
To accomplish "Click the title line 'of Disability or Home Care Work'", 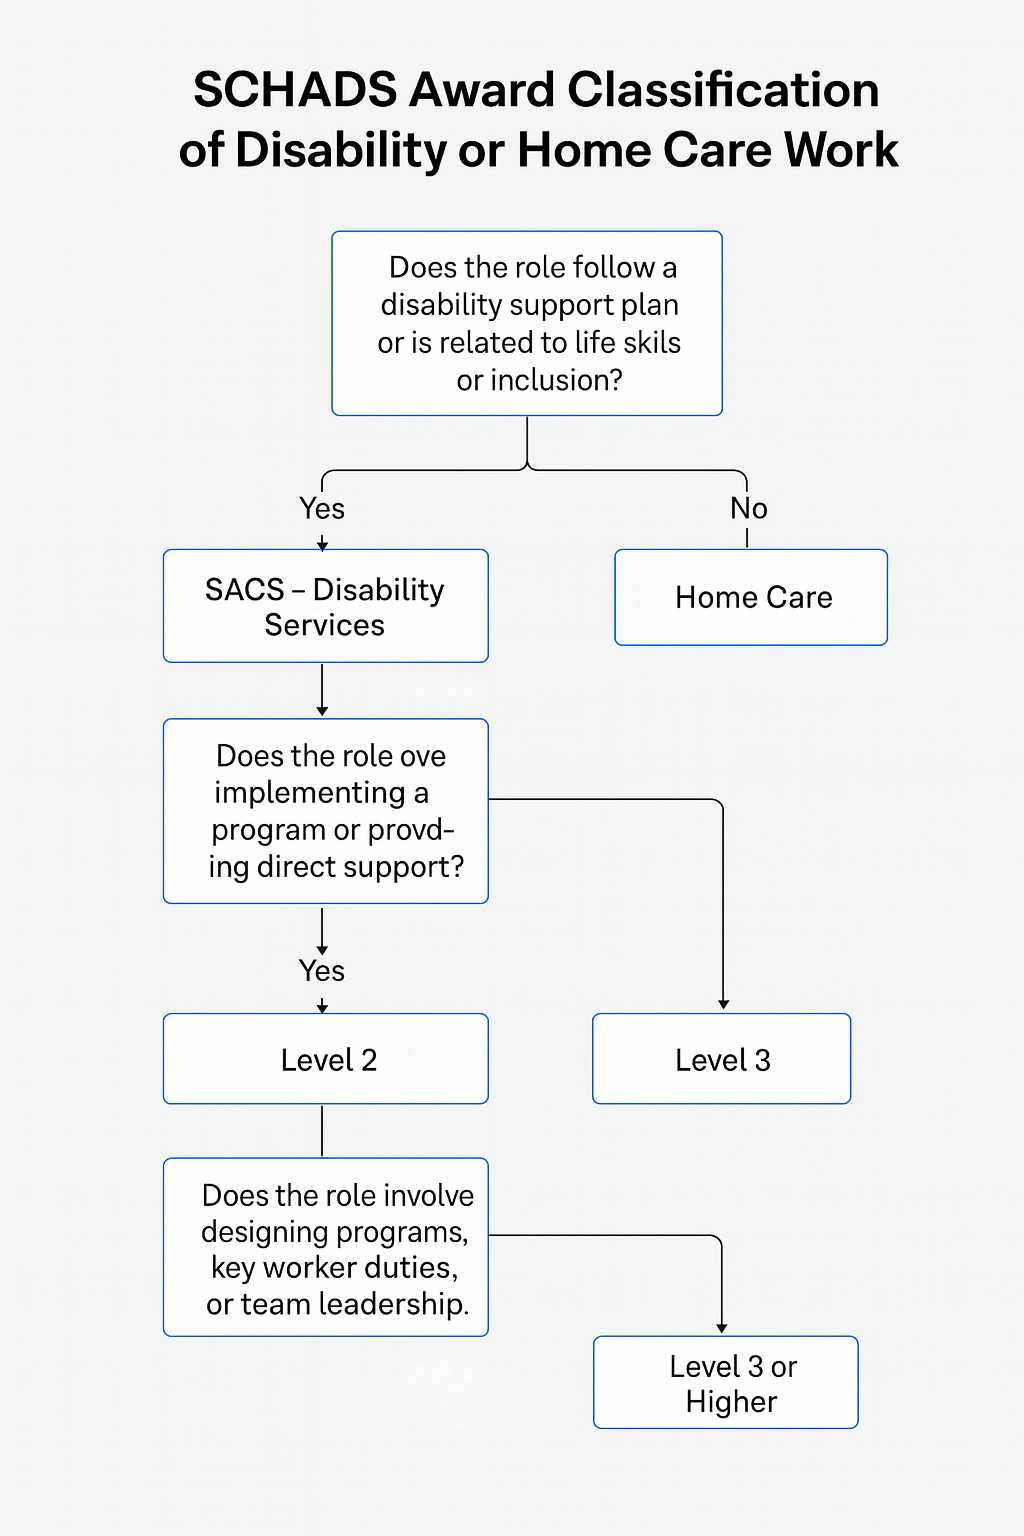I will pos(538,150).
